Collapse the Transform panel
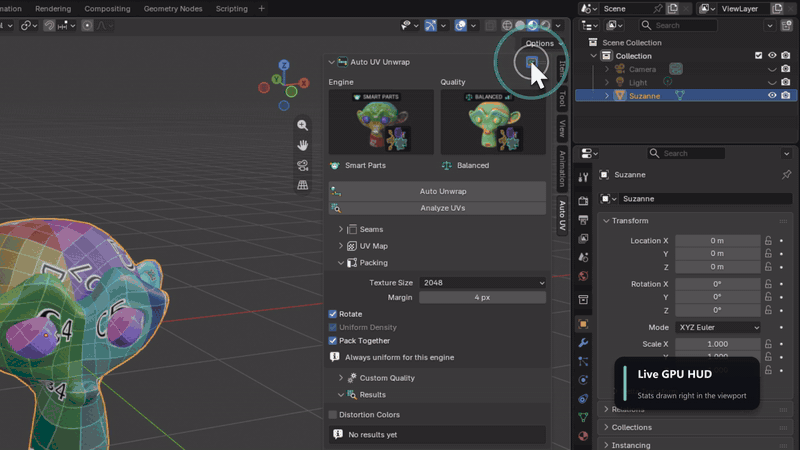 [x=606, y=221]
